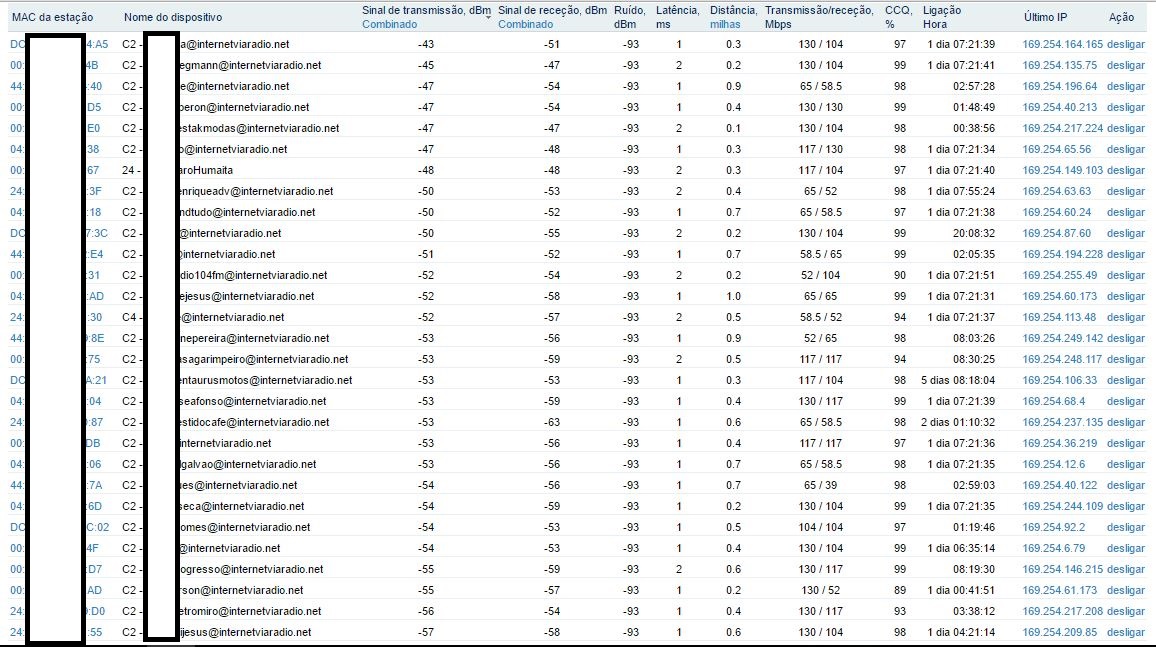Select device name estakmodas@internetviaradio.net
The height and width of the screenshot is (647, 1156).
260,128
